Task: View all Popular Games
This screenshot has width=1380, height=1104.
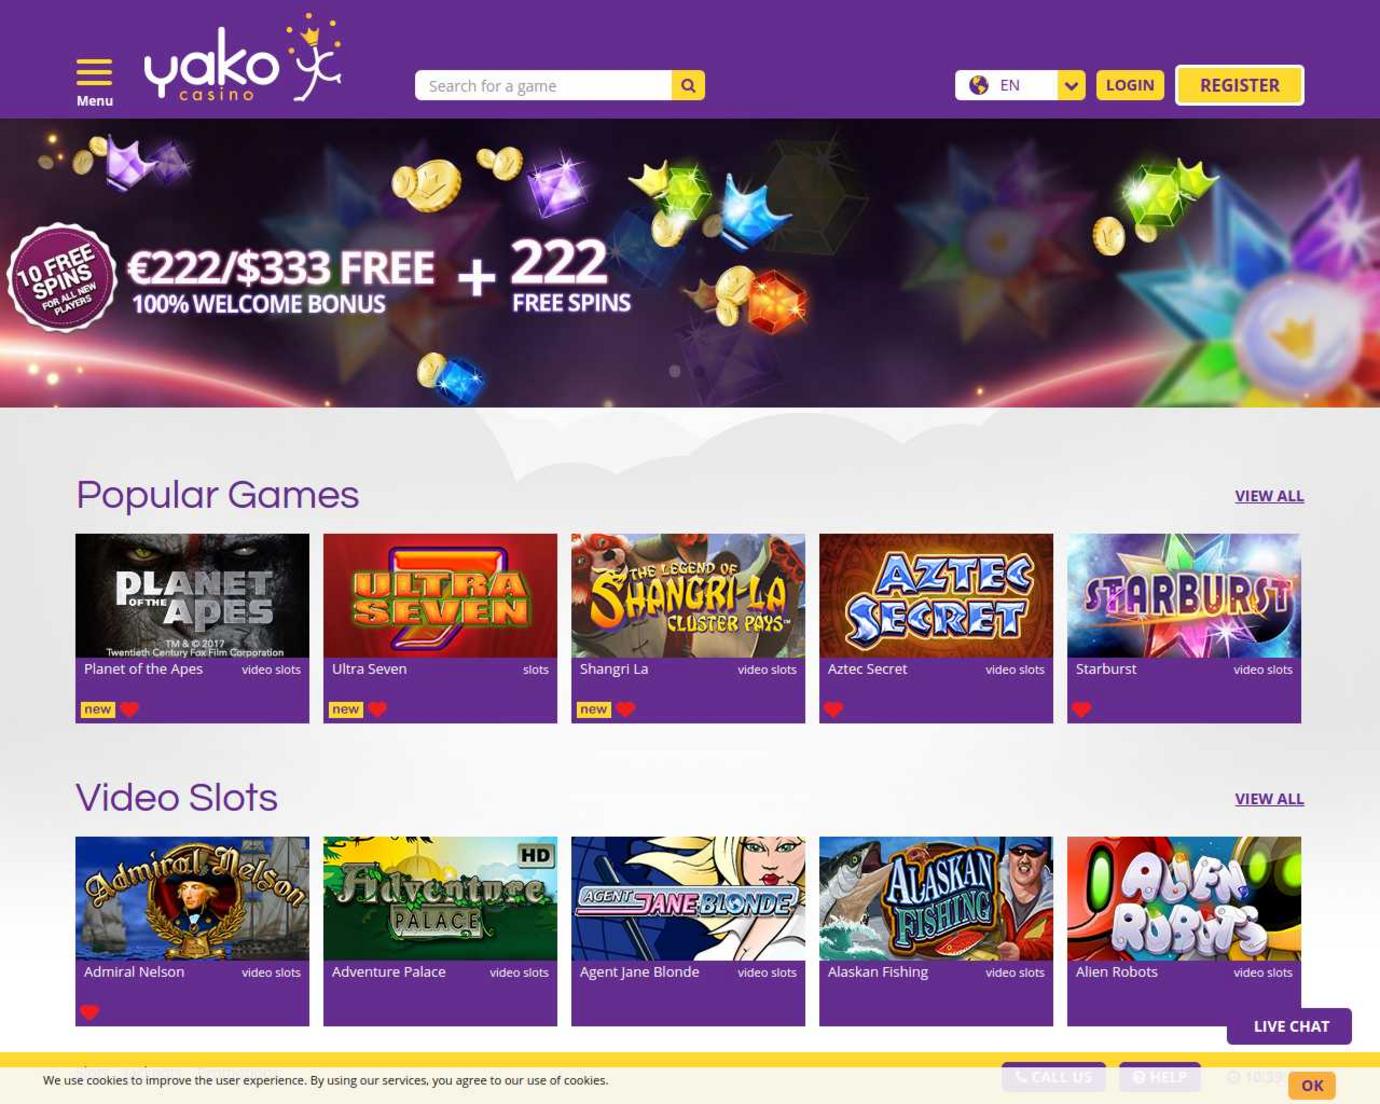Action: [1269, 496]
